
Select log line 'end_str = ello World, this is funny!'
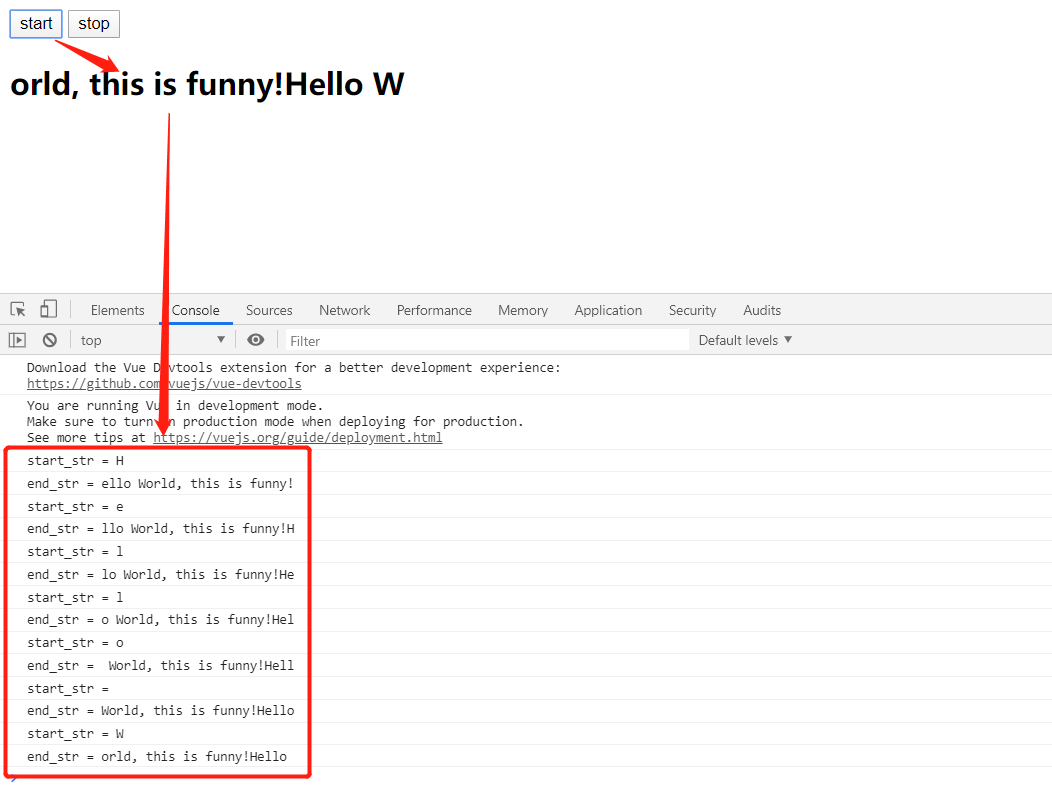click(x=160, y=484)
